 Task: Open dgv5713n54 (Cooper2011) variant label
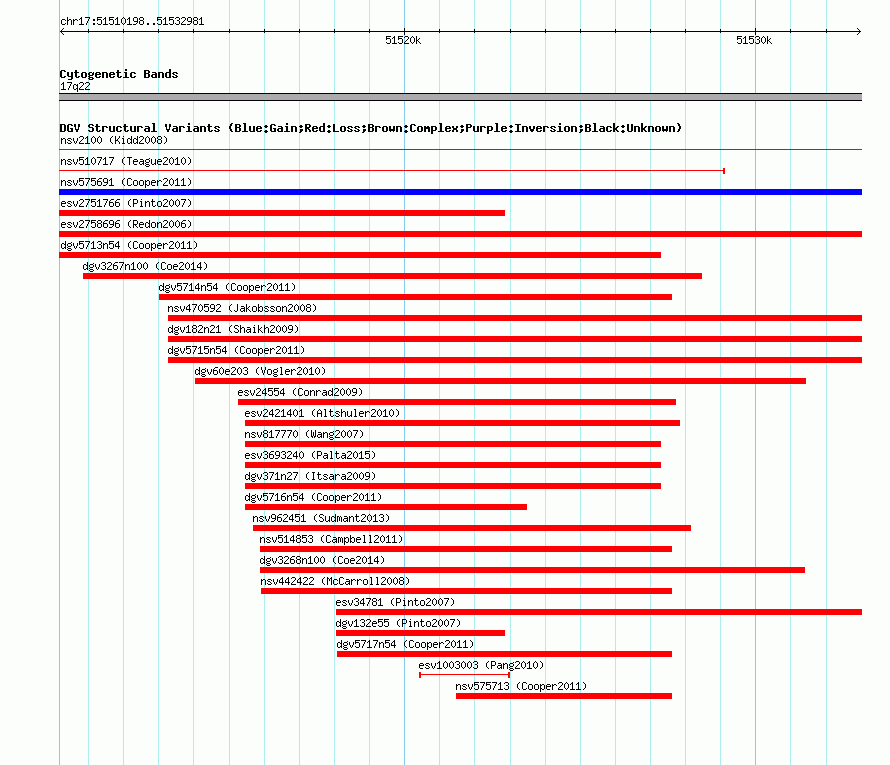[x=129, y=245]
